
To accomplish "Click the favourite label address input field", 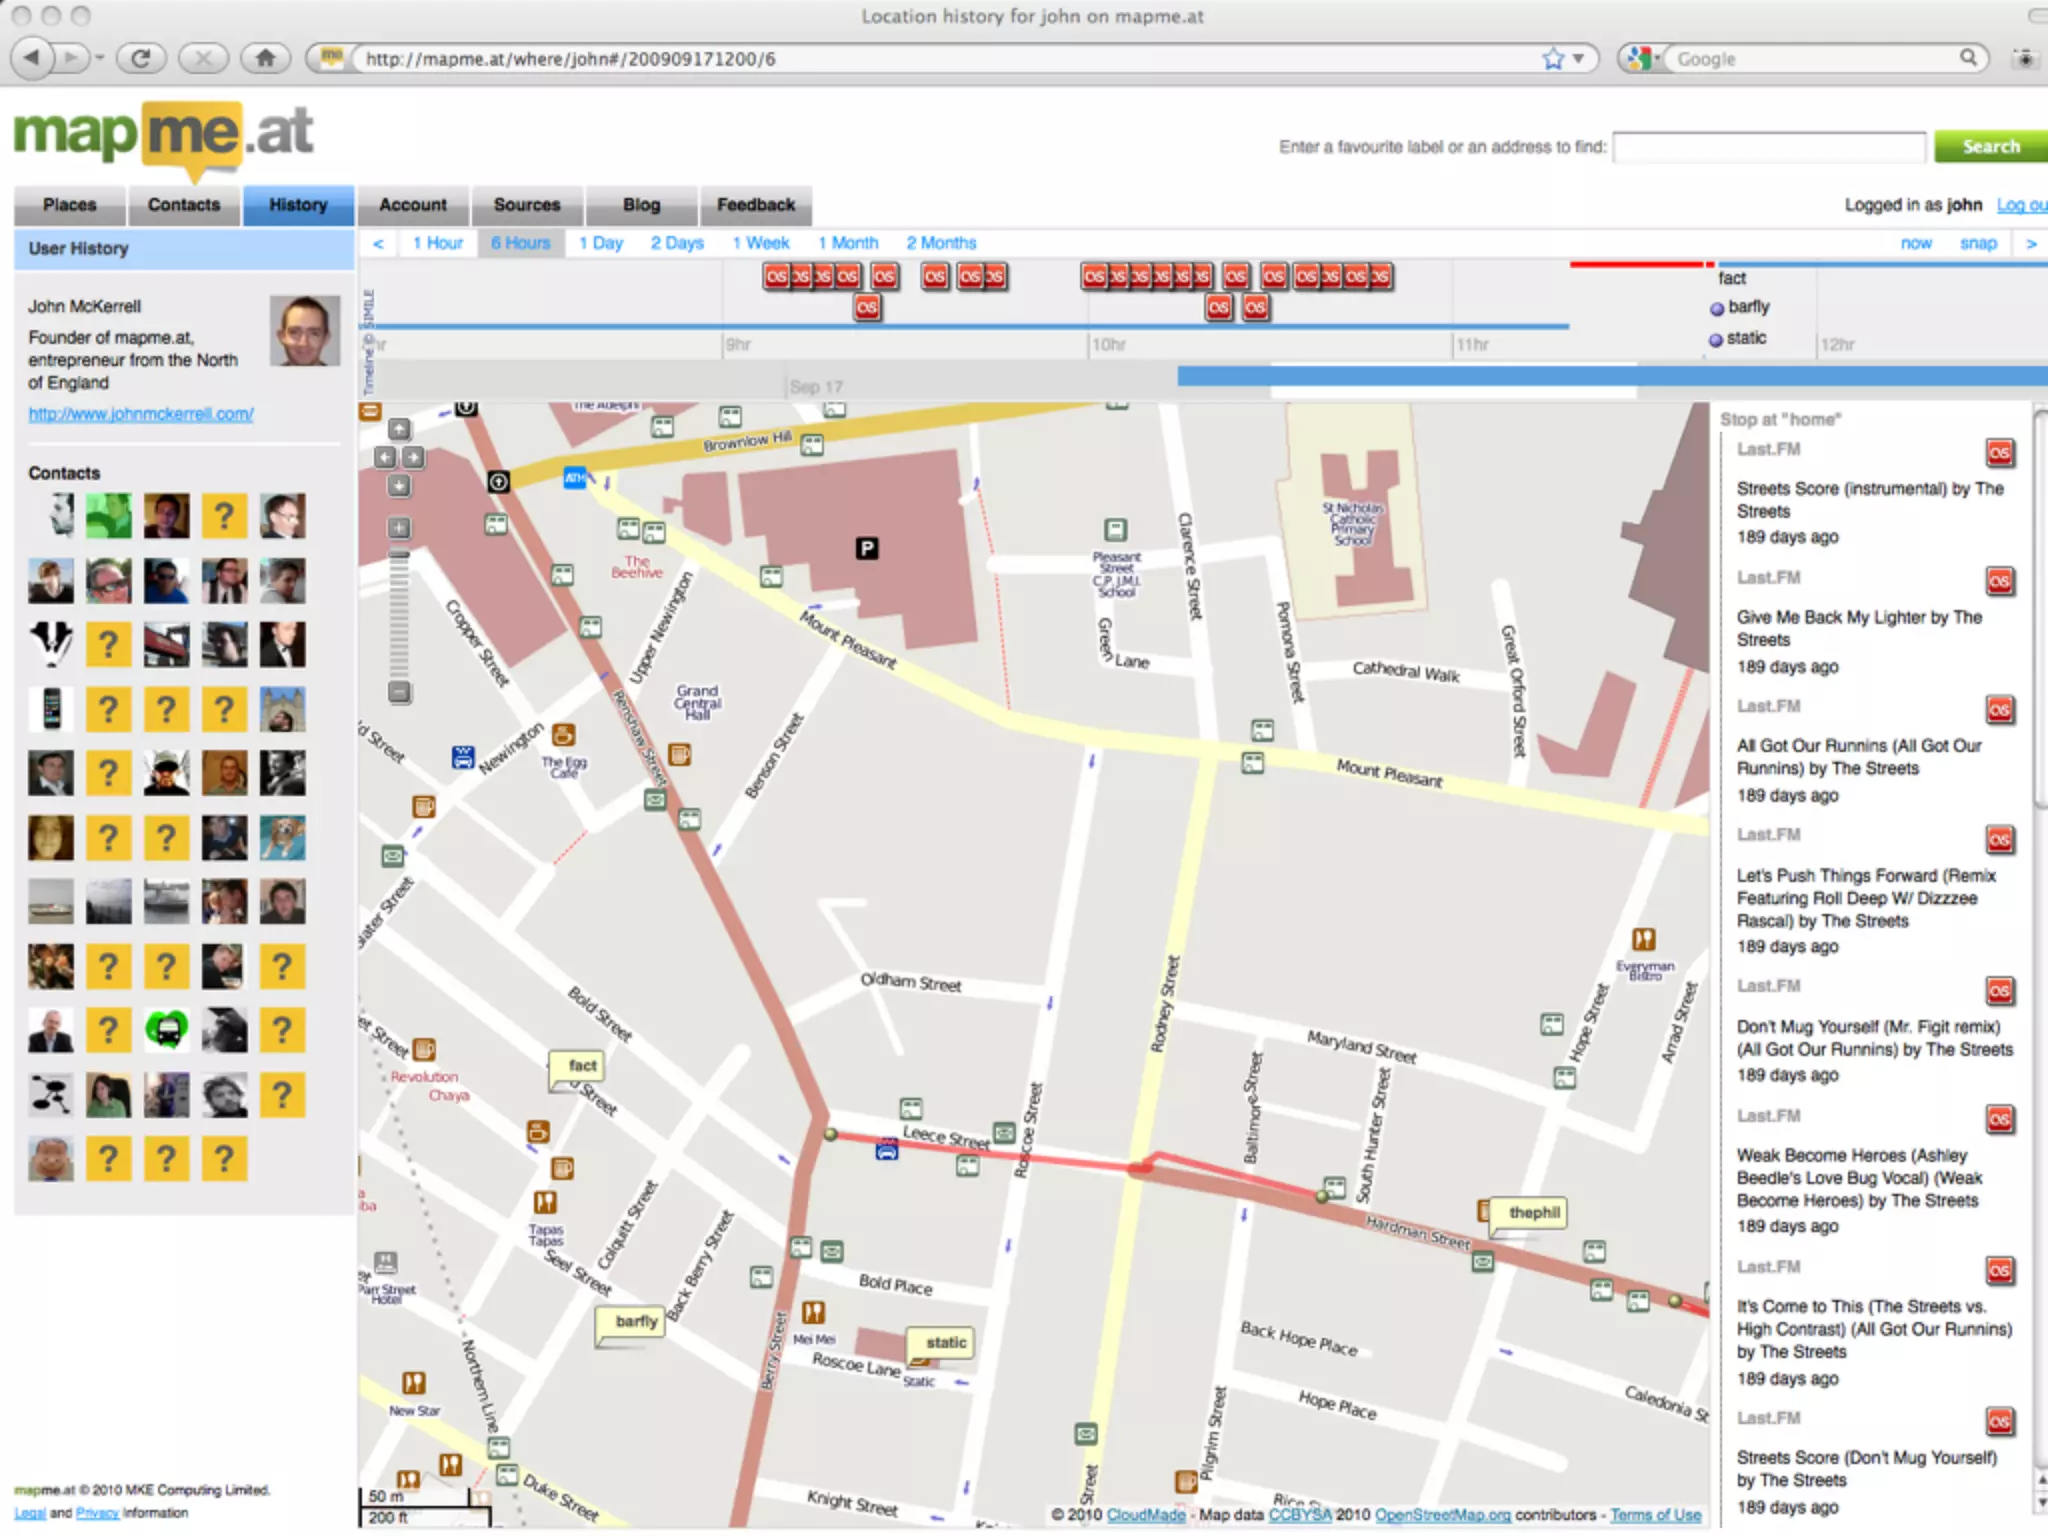I will pyautogui.click(x=1768, y=147).
